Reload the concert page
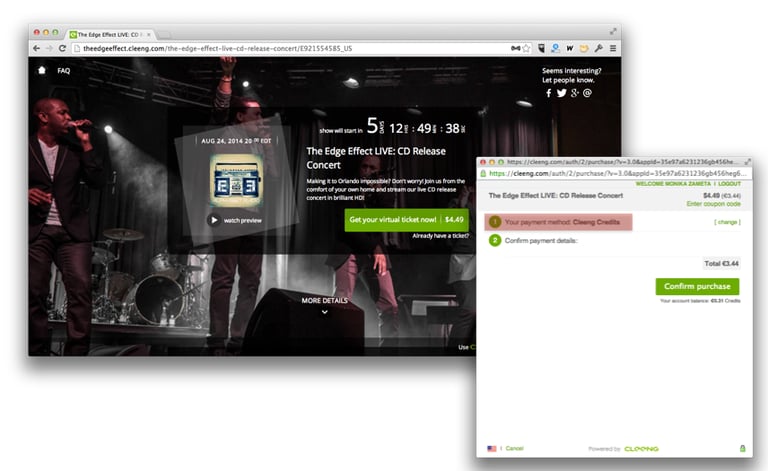 [x=62, y=48]
